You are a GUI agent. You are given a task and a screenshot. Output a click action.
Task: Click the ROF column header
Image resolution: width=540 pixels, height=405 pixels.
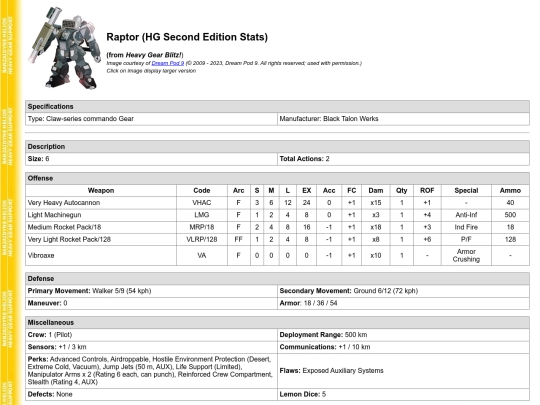(x=427, y=190)
